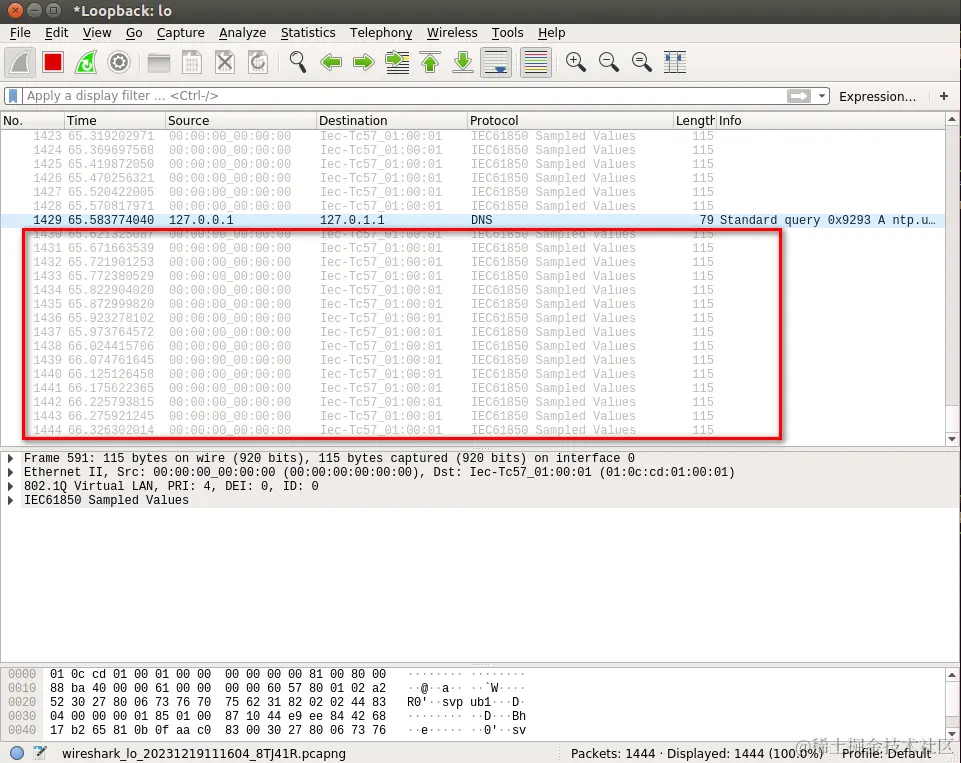
Task: Restart the current capture
Action: click(86, 62)
